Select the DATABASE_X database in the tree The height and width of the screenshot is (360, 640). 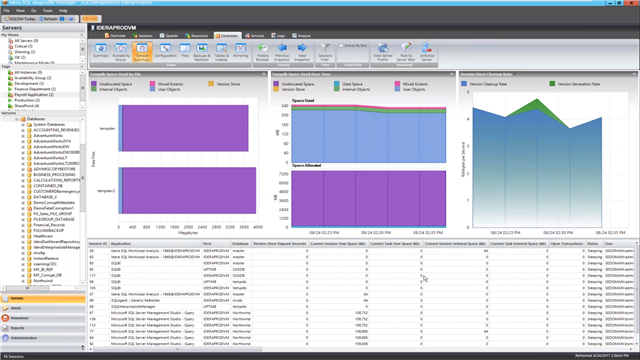pos(45,197)
